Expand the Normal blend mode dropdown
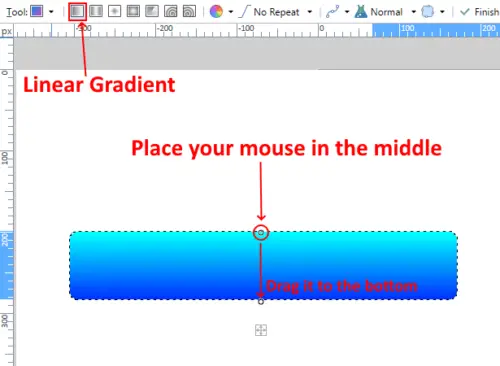The height and width of the screenshot is (366, 500). click(x=414, y=12)
